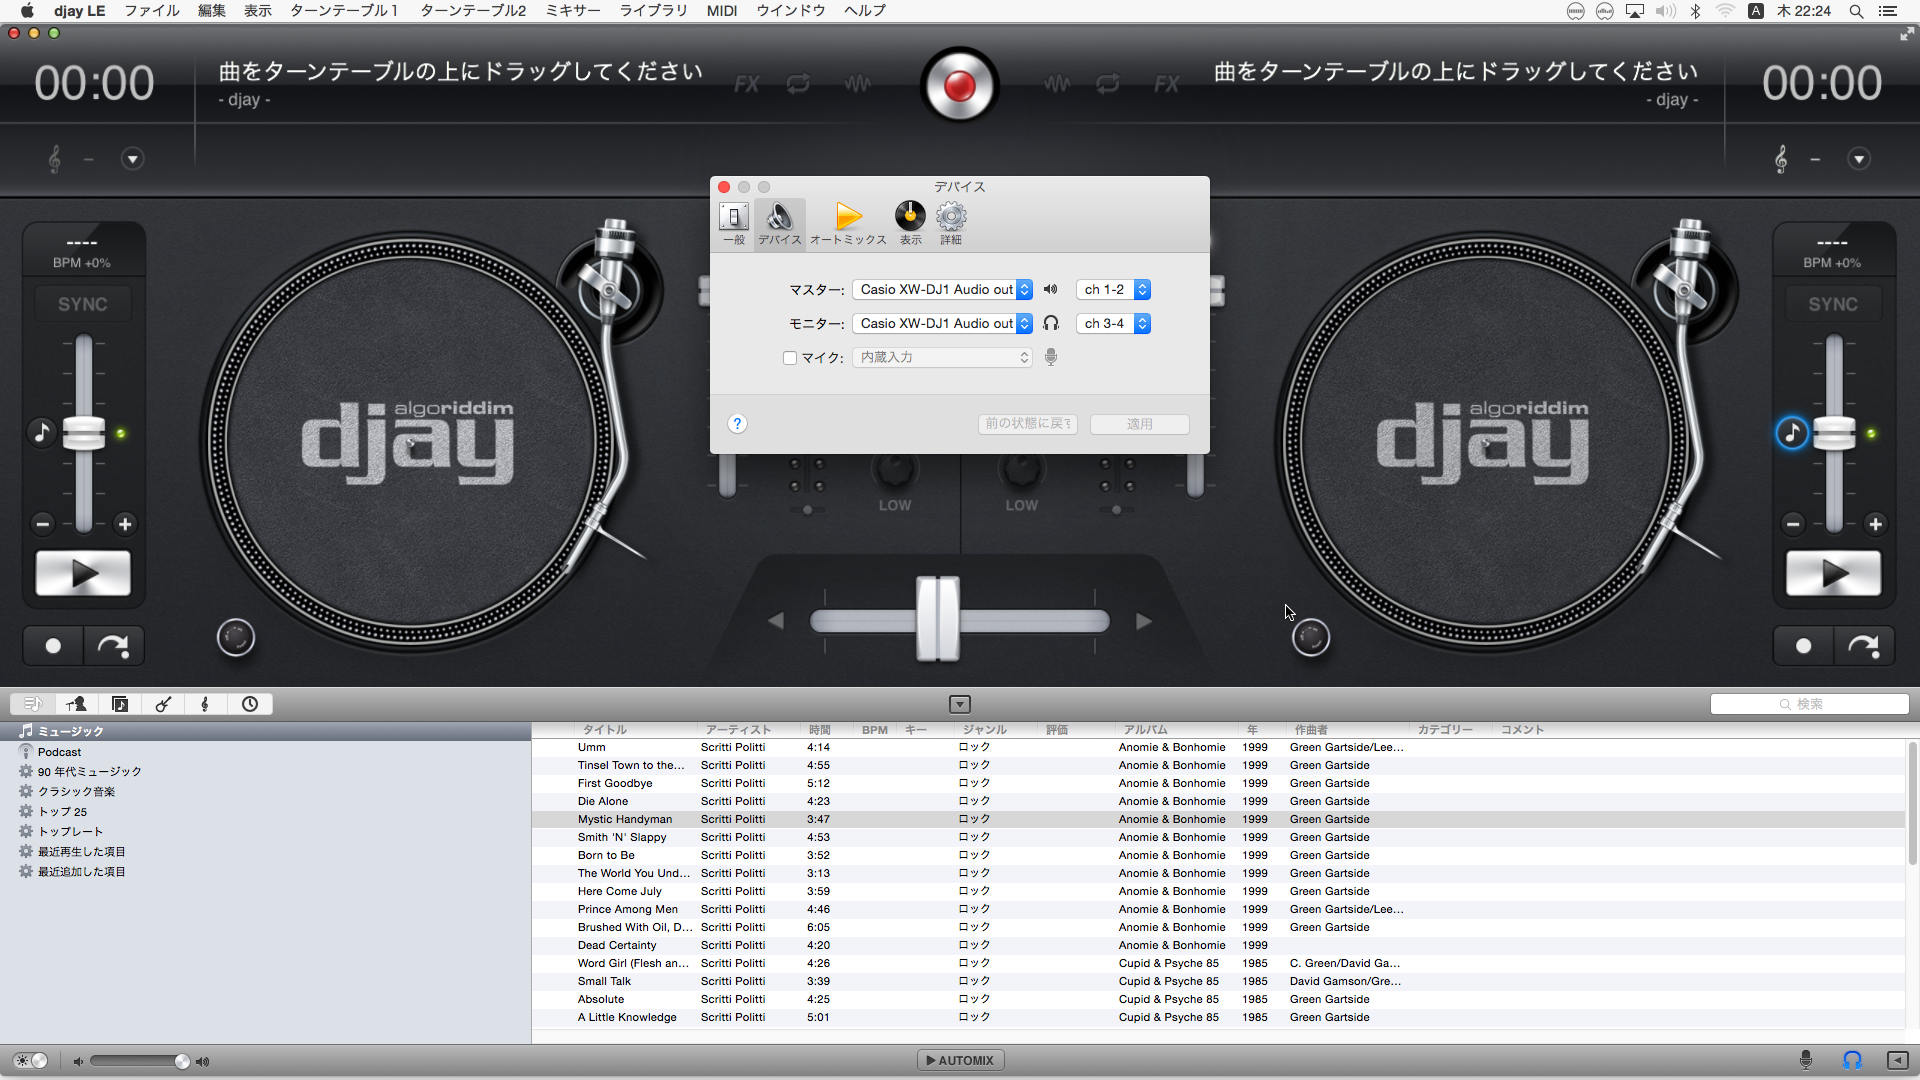Click the help question mark button
This screenshot has height=1080, width=1920.
[x=737, y=424]
